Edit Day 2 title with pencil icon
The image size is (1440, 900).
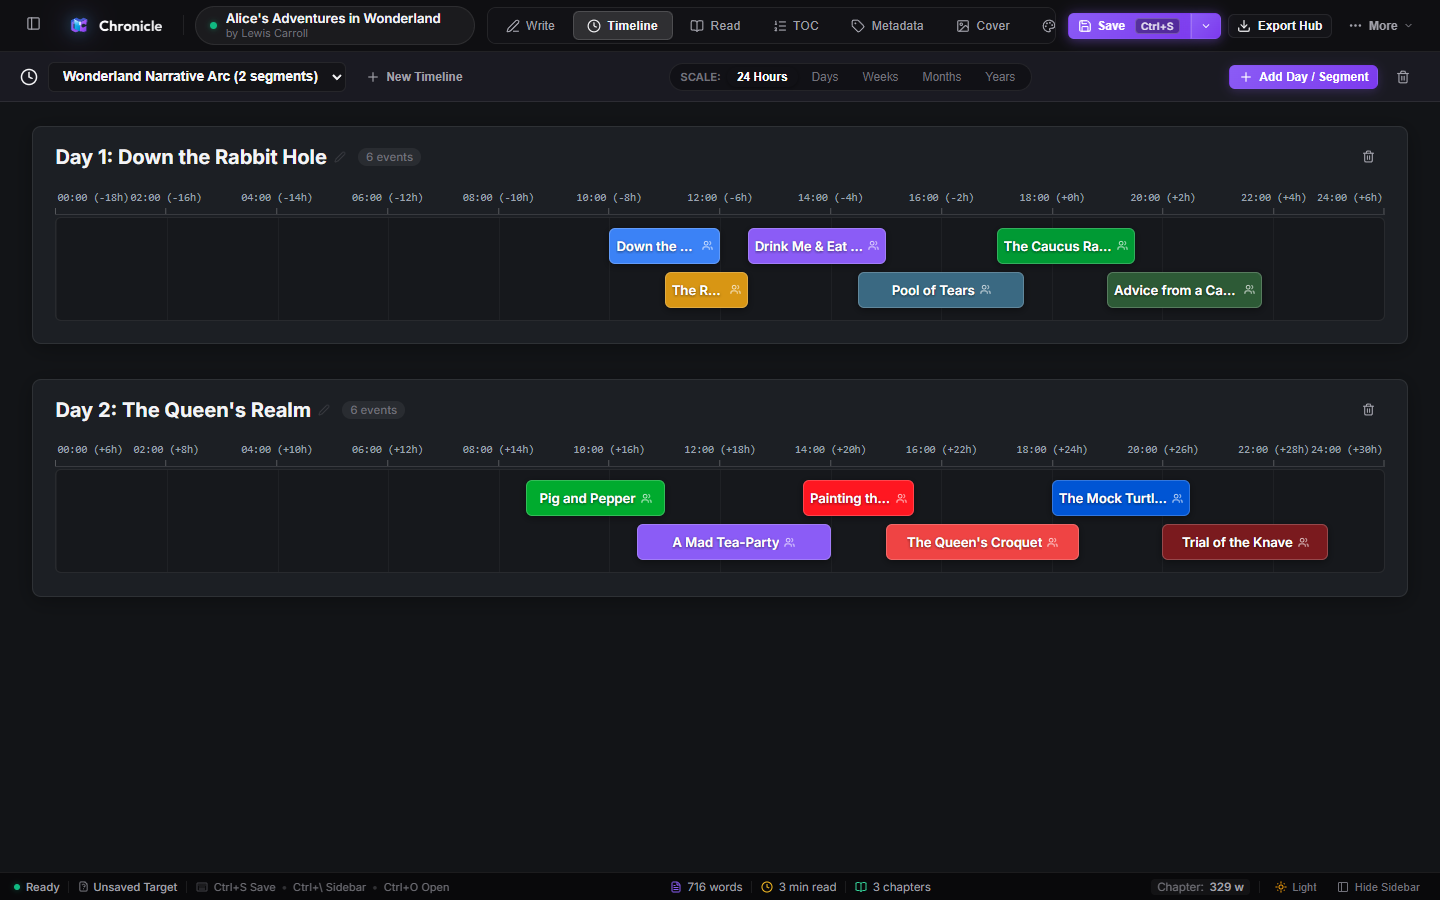[x=324, y=410]
